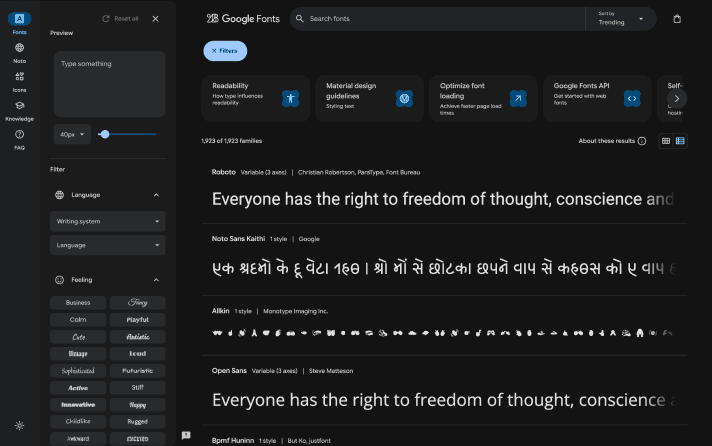712x446 pixels.
Task: Open the Fonts section in sidebar
Action: click(x=20, y=24)
